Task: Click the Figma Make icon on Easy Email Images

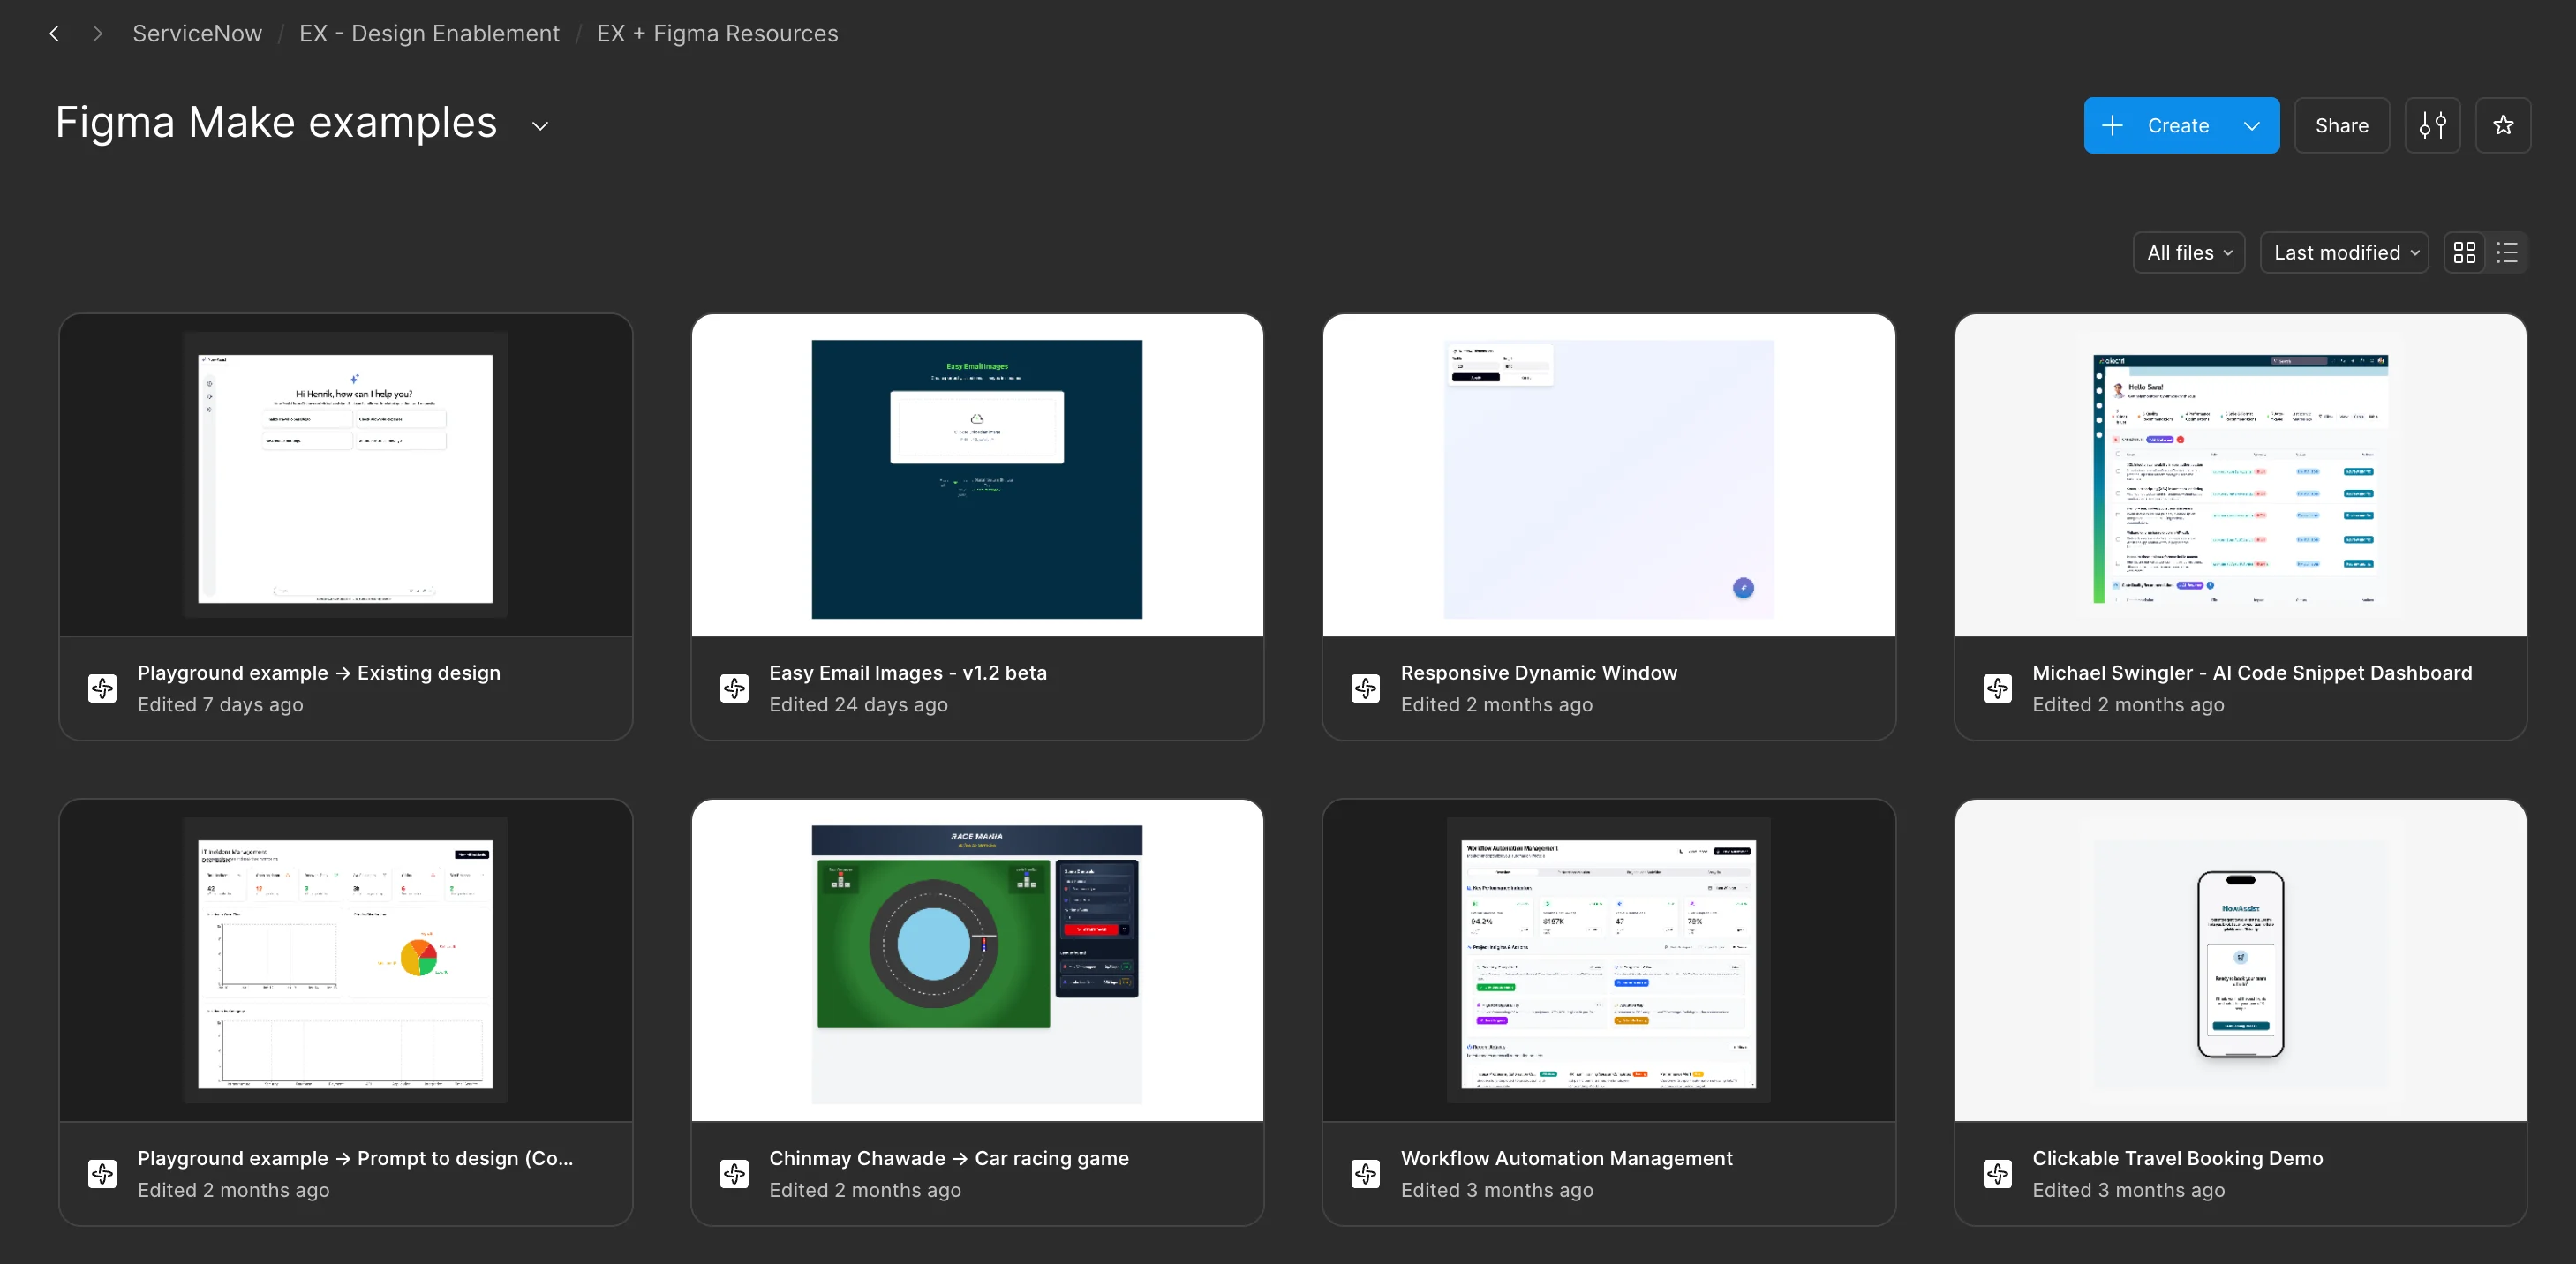Action: pyautogui.click(x=734, y=688)
